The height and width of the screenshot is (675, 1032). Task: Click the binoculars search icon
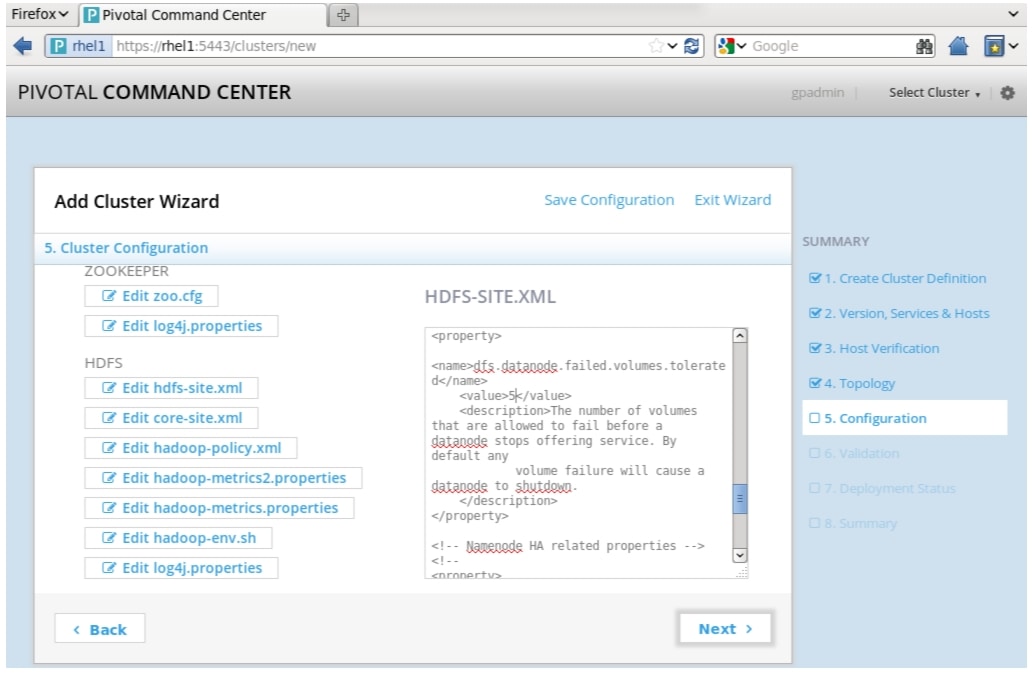(x=924, y=46)
